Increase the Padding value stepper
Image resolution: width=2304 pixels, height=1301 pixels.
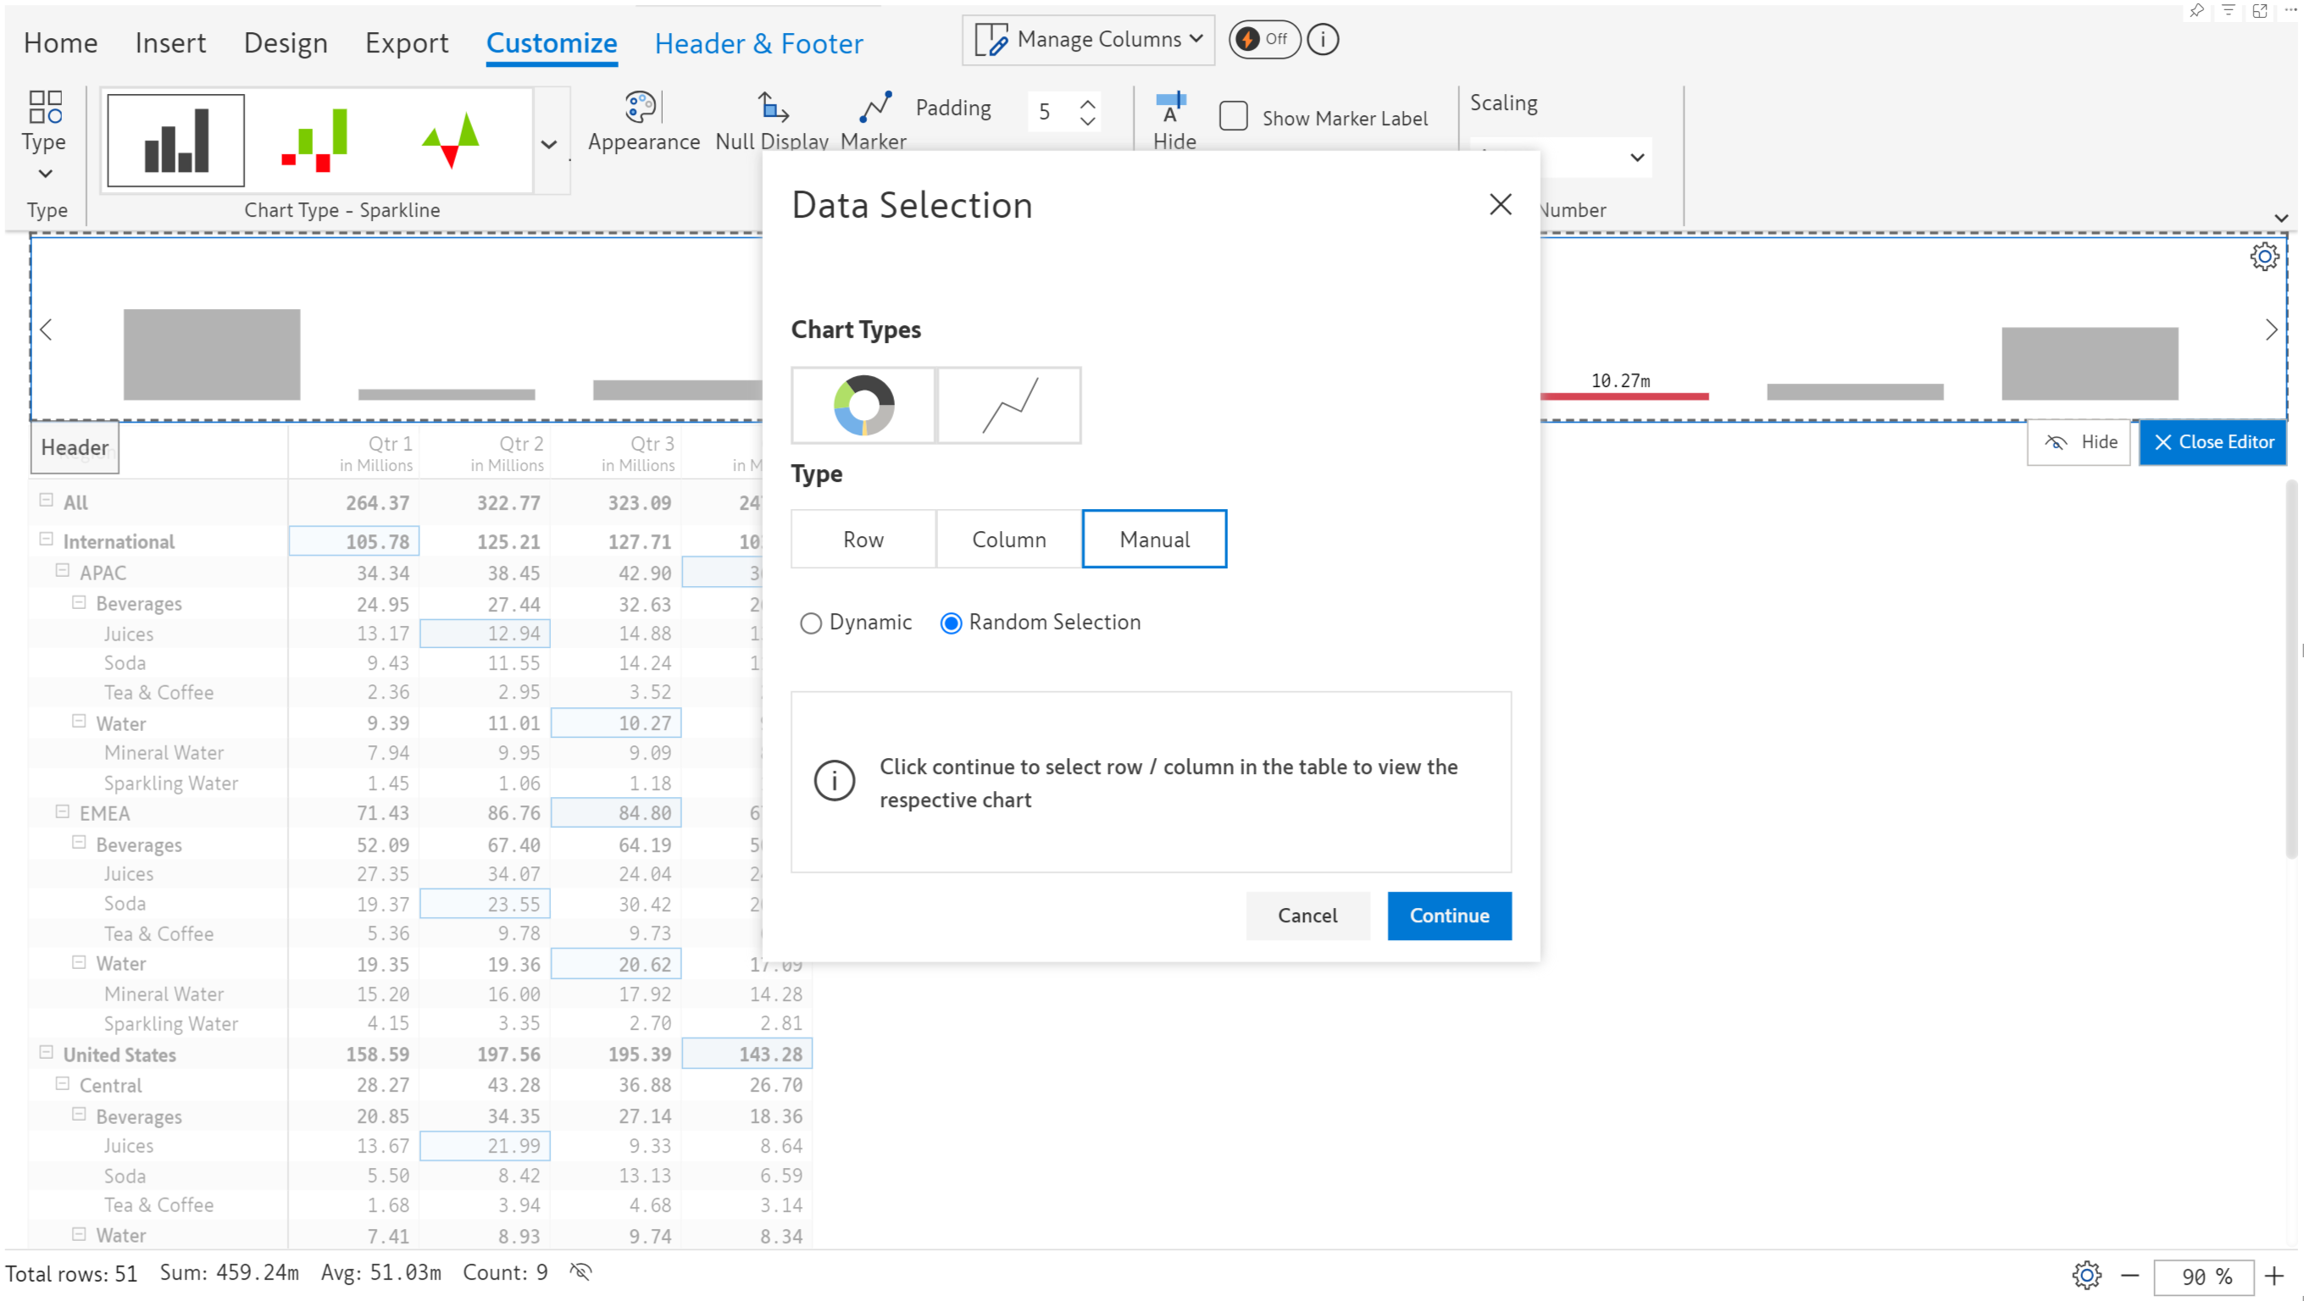click(1088, 102)
